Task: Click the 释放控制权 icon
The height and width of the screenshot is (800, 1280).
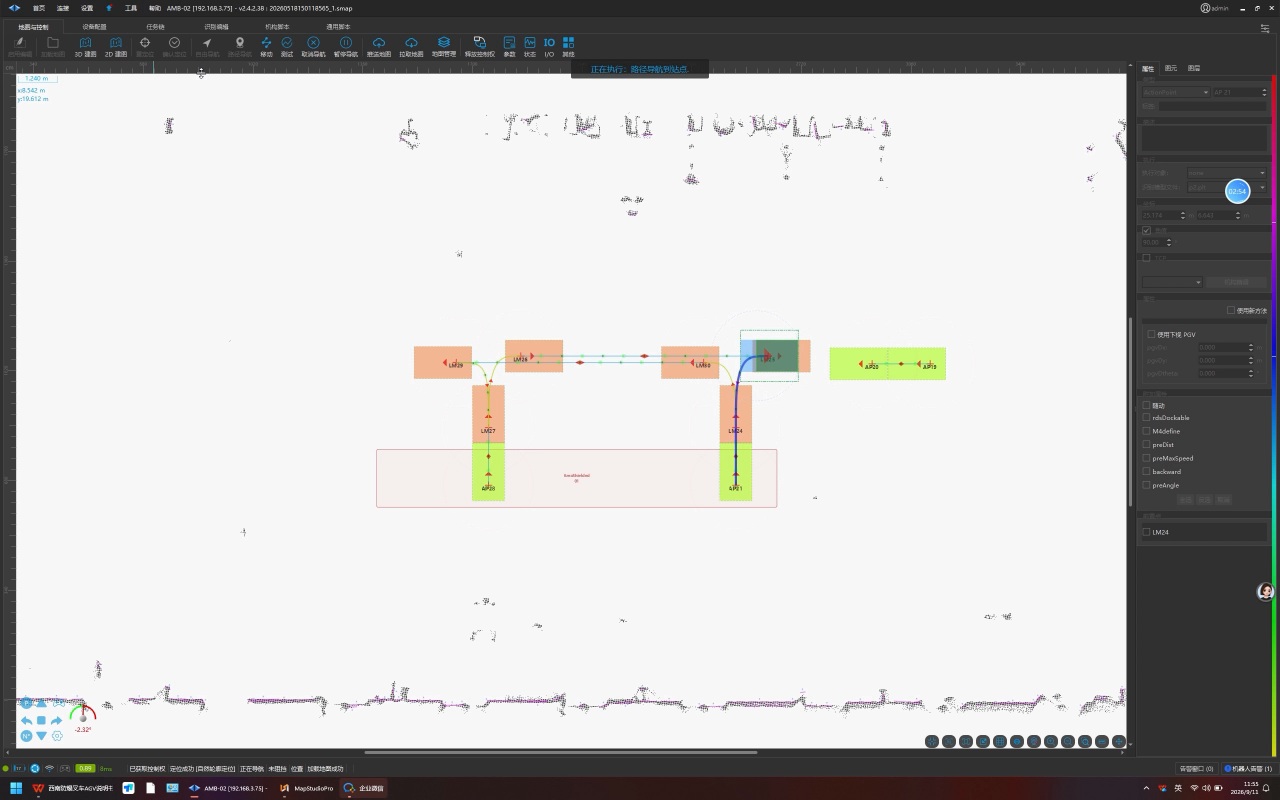Action: tap(480, 47)
